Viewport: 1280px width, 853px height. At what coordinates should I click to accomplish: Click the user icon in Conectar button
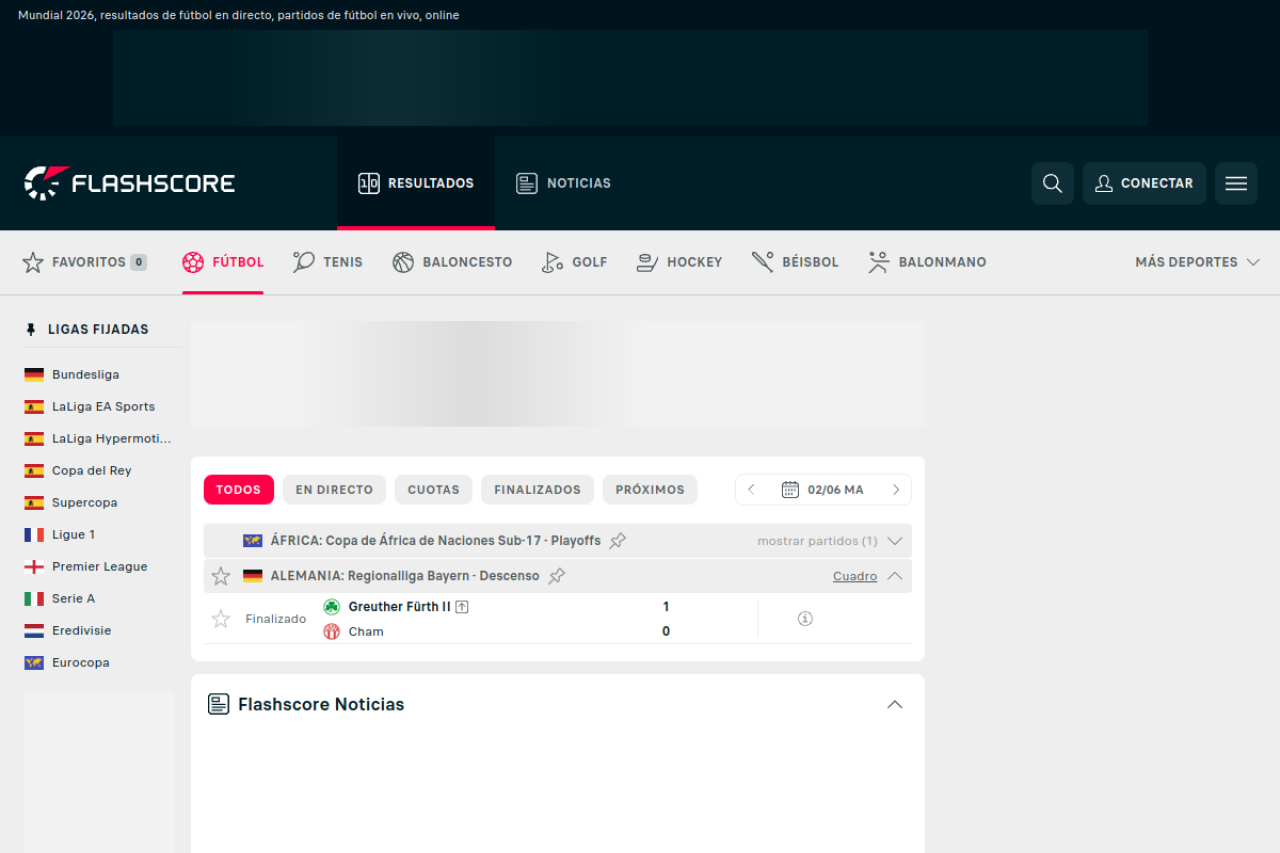[1104, 183]
